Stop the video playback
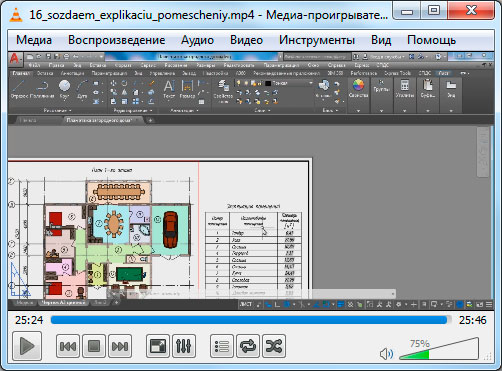This screenshot has width=502, height=371. coord(94,346)
